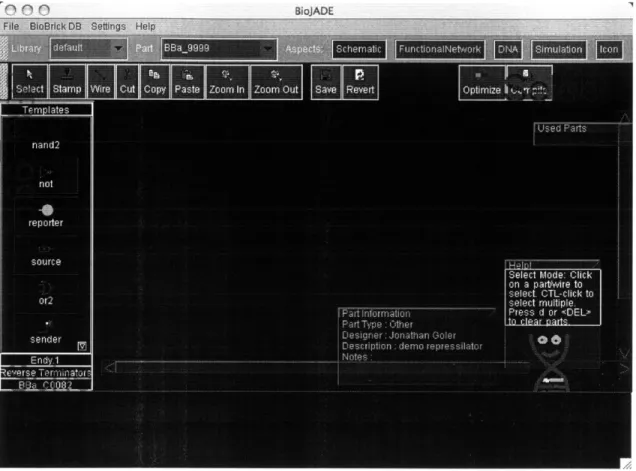Choose the Stamp tool
Image resolution: width=636 pixels, height=471 pixels.
(x=67, y=82)
